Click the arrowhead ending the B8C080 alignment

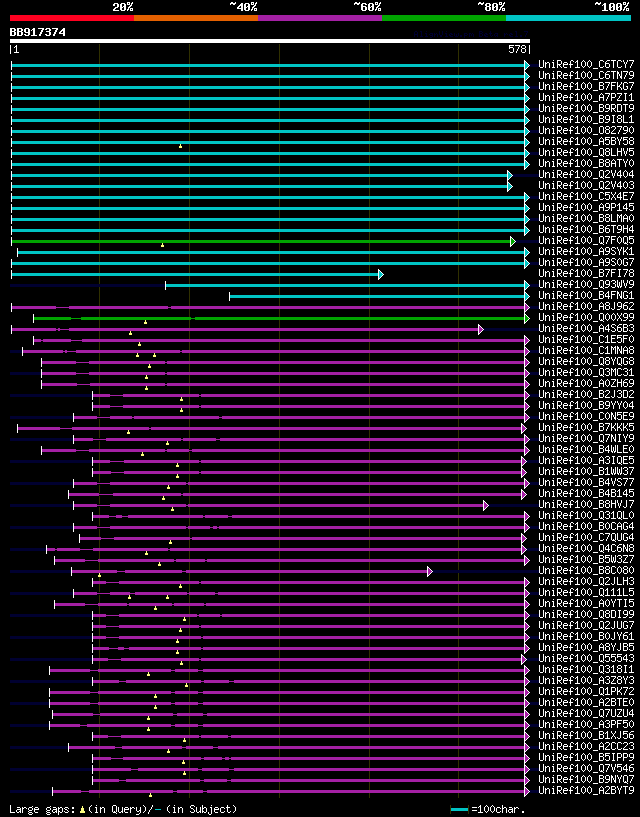[x=430, y=572]
